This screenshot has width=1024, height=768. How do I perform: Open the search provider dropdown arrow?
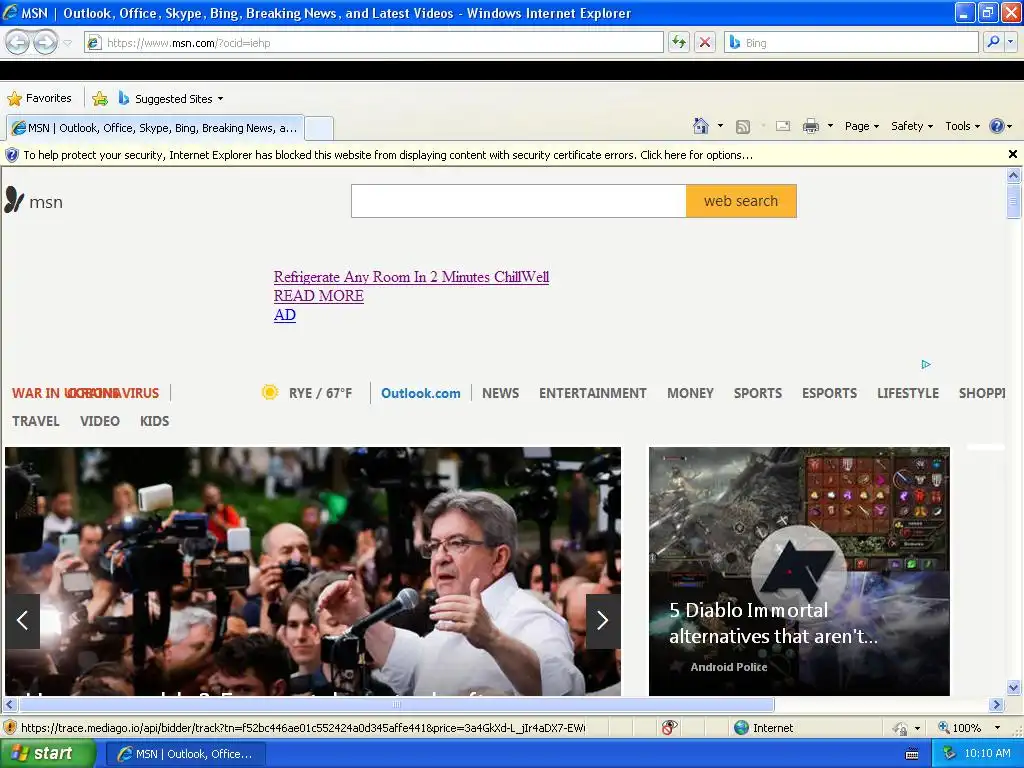click(1011, 42)
